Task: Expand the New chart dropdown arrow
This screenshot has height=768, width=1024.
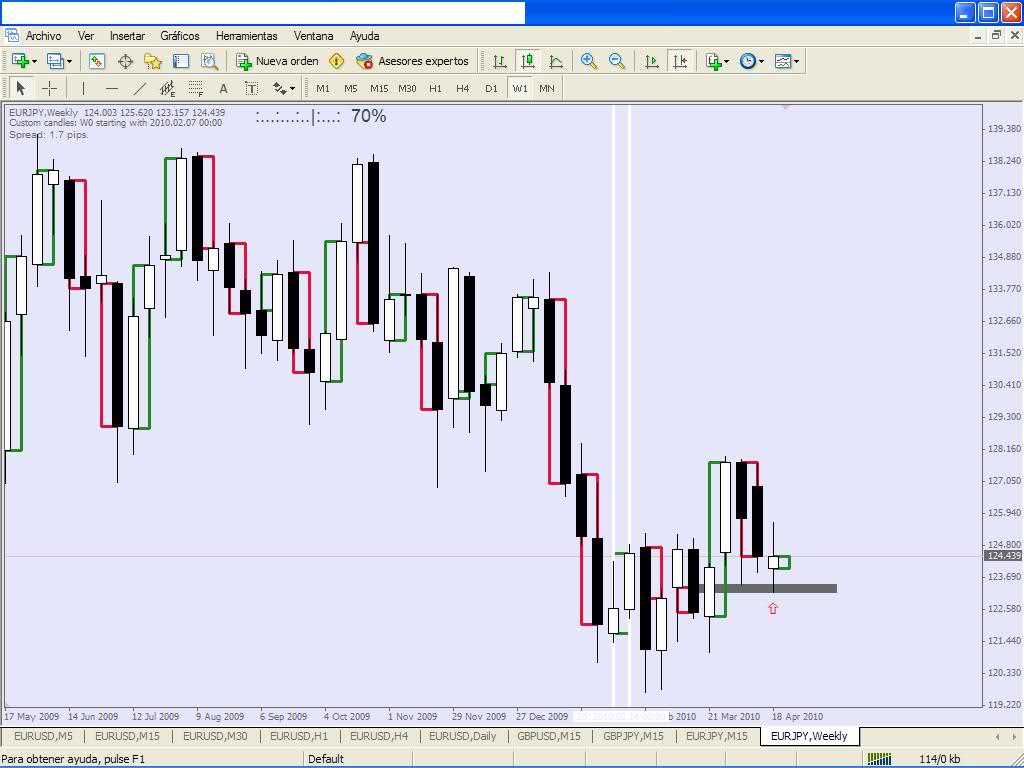Action: click(35, 61)
